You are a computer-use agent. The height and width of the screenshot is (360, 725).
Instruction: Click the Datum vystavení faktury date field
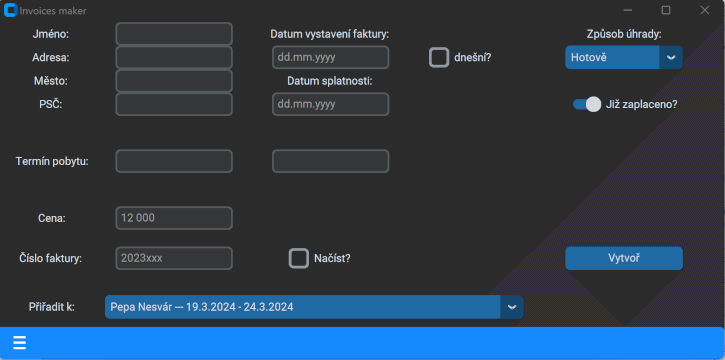(x=331, y=57)
